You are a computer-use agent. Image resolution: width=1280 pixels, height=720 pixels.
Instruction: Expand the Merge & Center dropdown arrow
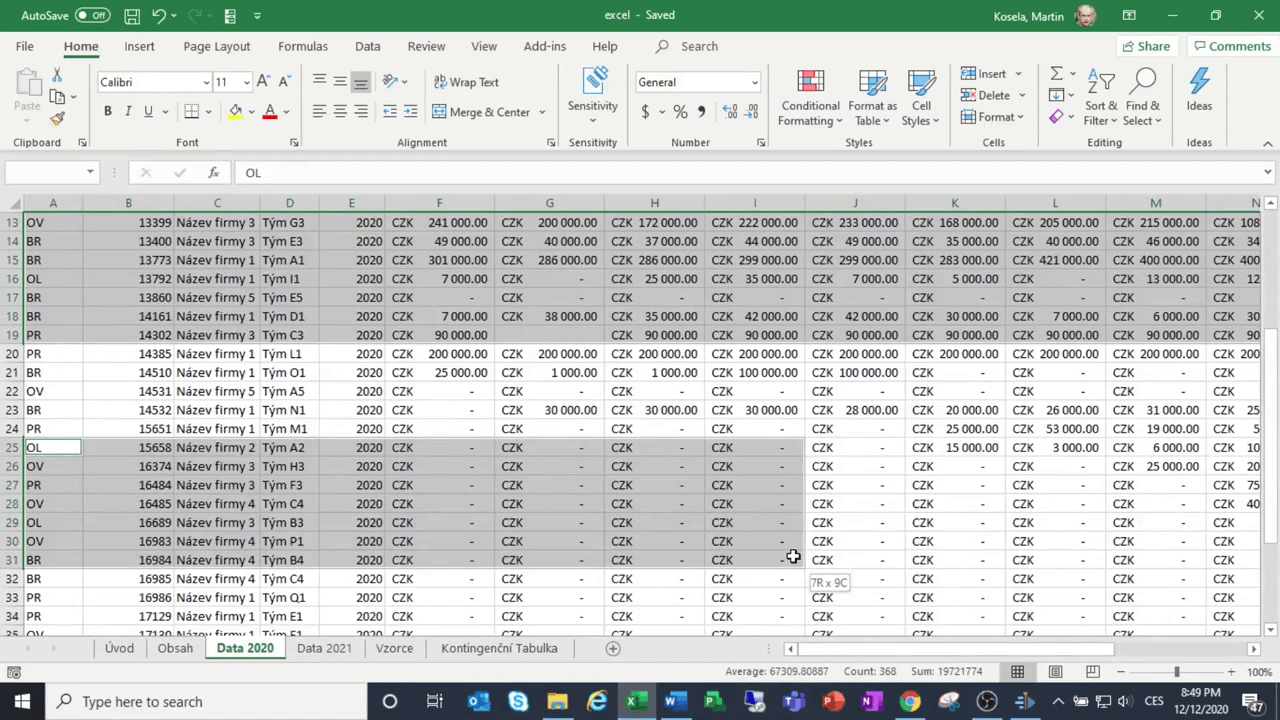point(542,112)
